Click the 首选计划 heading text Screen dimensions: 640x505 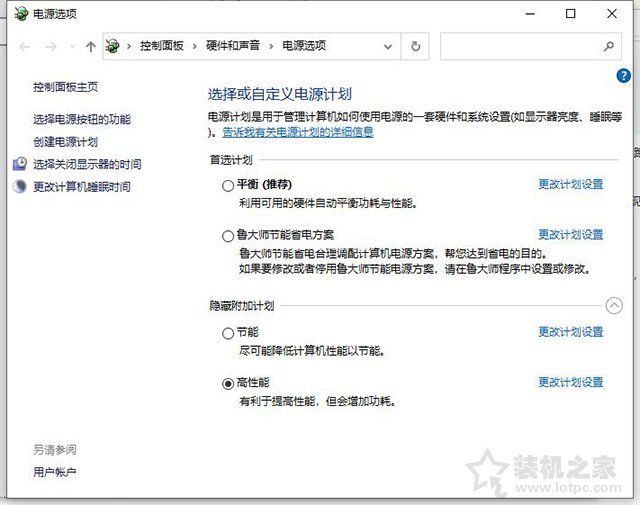click(x=231, y=160)
